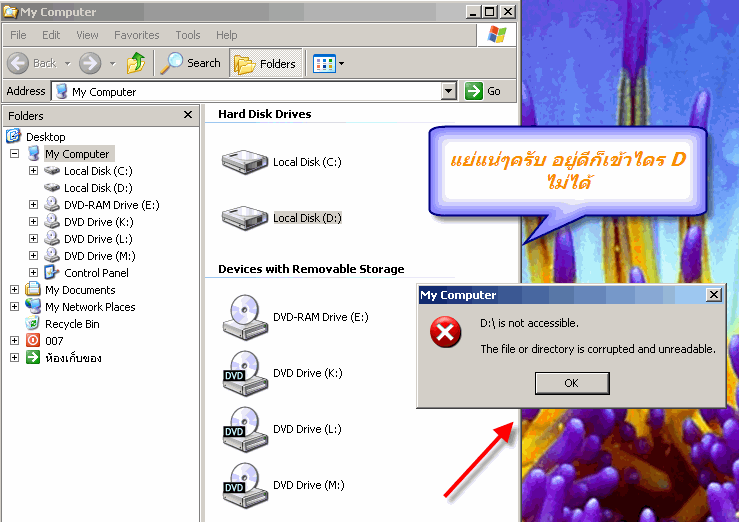Select DVD-RAM Drive (E:) icon in main pane
The height and width of the screenshot is (522, 739).
(245, 317)
